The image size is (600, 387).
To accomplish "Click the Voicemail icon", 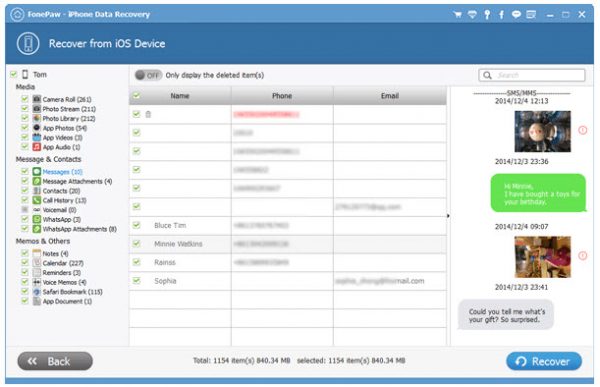I will pyautogui.click(x=37, y=210).
